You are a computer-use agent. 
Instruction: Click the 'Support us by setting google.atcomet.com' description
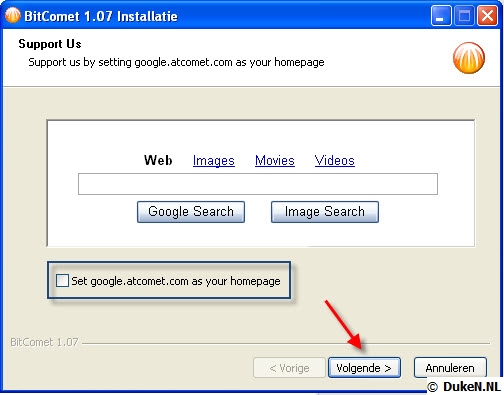click(176, 62)
